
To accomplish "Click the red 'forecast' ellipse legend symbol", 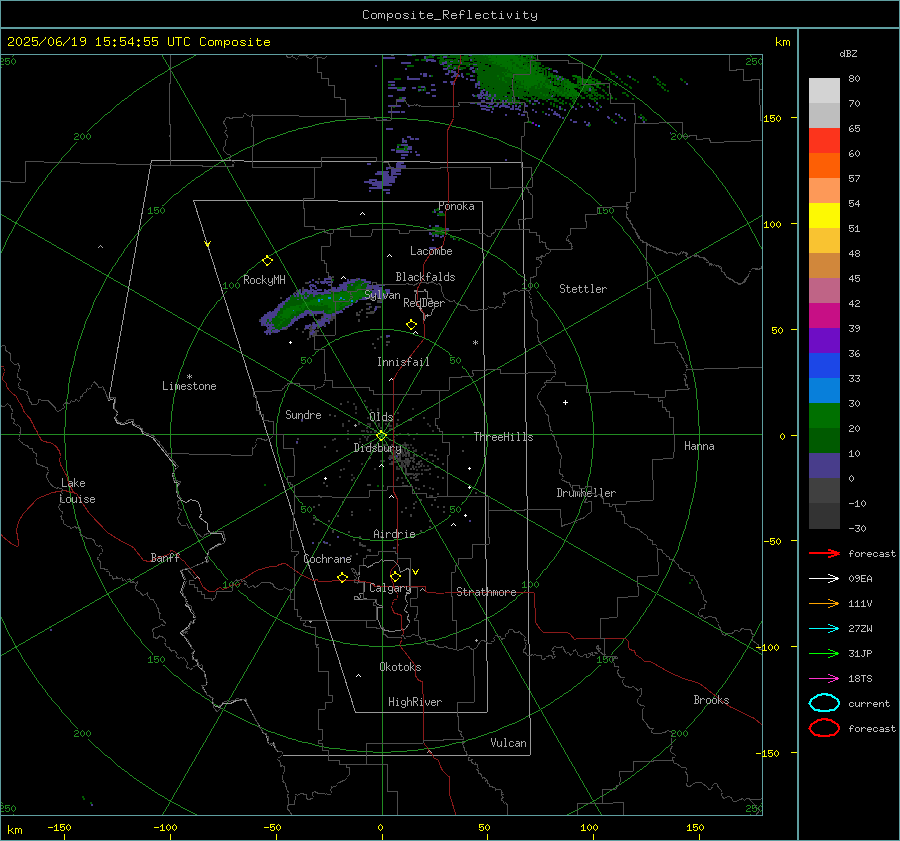I will click(x=824, y=728).
